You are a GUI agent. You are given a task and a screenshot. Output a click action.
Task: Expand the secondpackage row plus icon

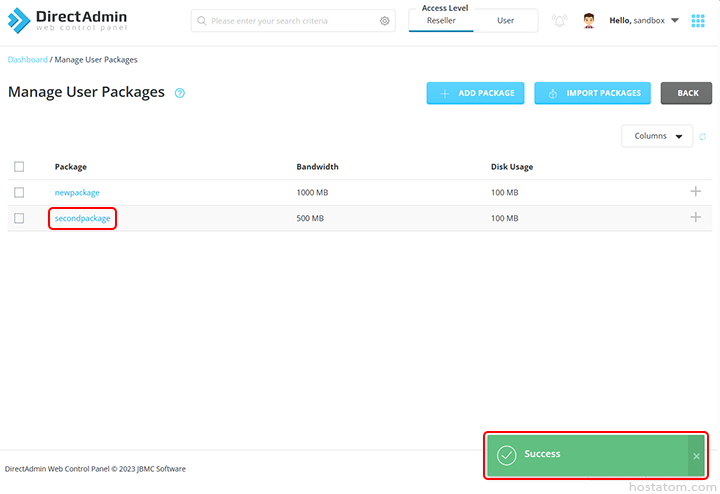click(x=696, y=218)
